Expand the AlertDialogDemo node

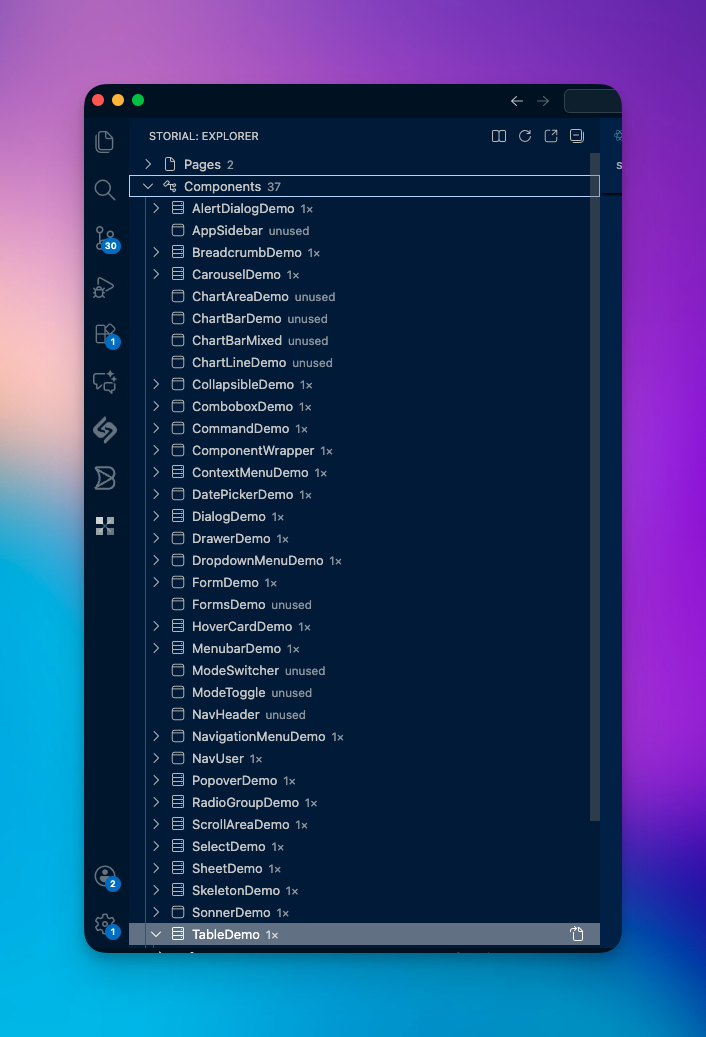[156, 208]
